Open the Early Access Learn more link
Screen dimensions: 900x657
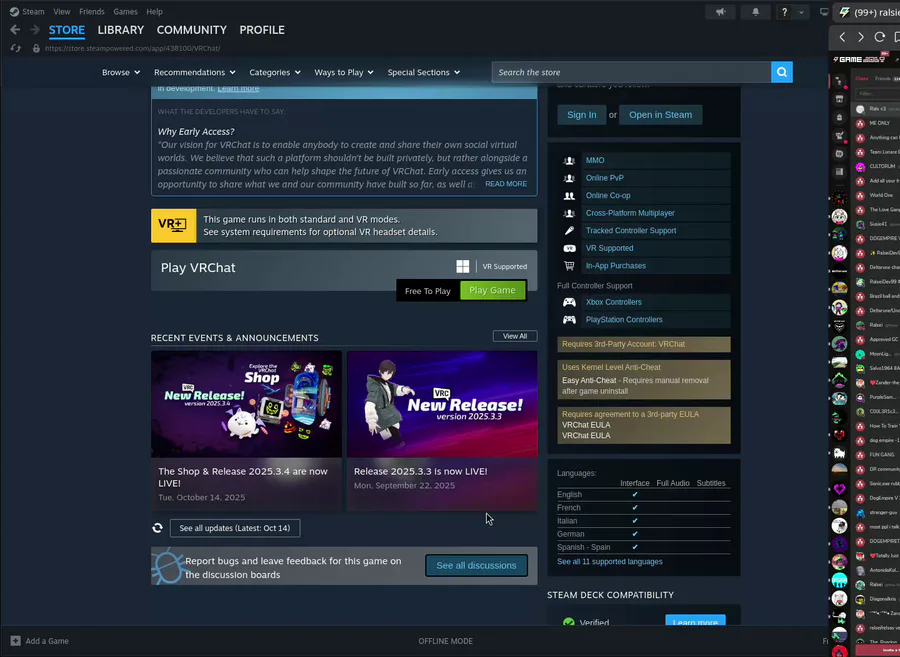238,88
